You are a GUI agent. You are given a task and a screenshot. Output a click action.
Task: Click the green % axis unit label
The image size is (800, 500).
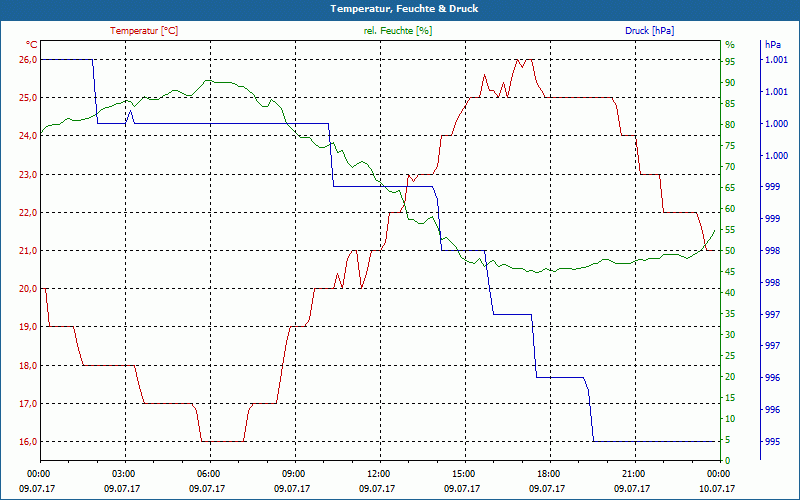click(730, 45)
